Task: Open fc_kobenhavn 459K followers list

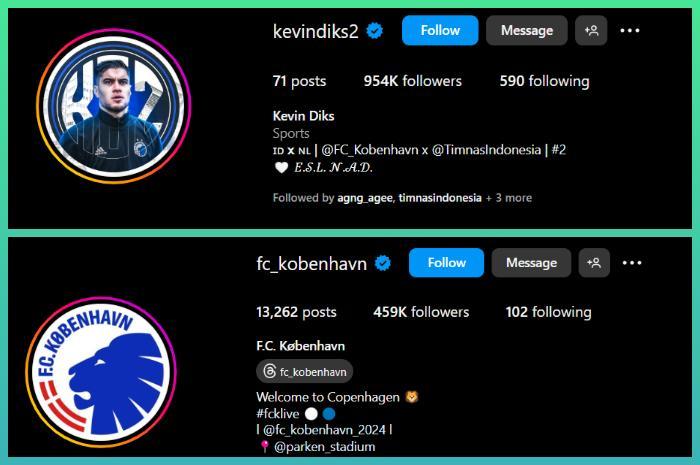Action: [x=421, y=312]
